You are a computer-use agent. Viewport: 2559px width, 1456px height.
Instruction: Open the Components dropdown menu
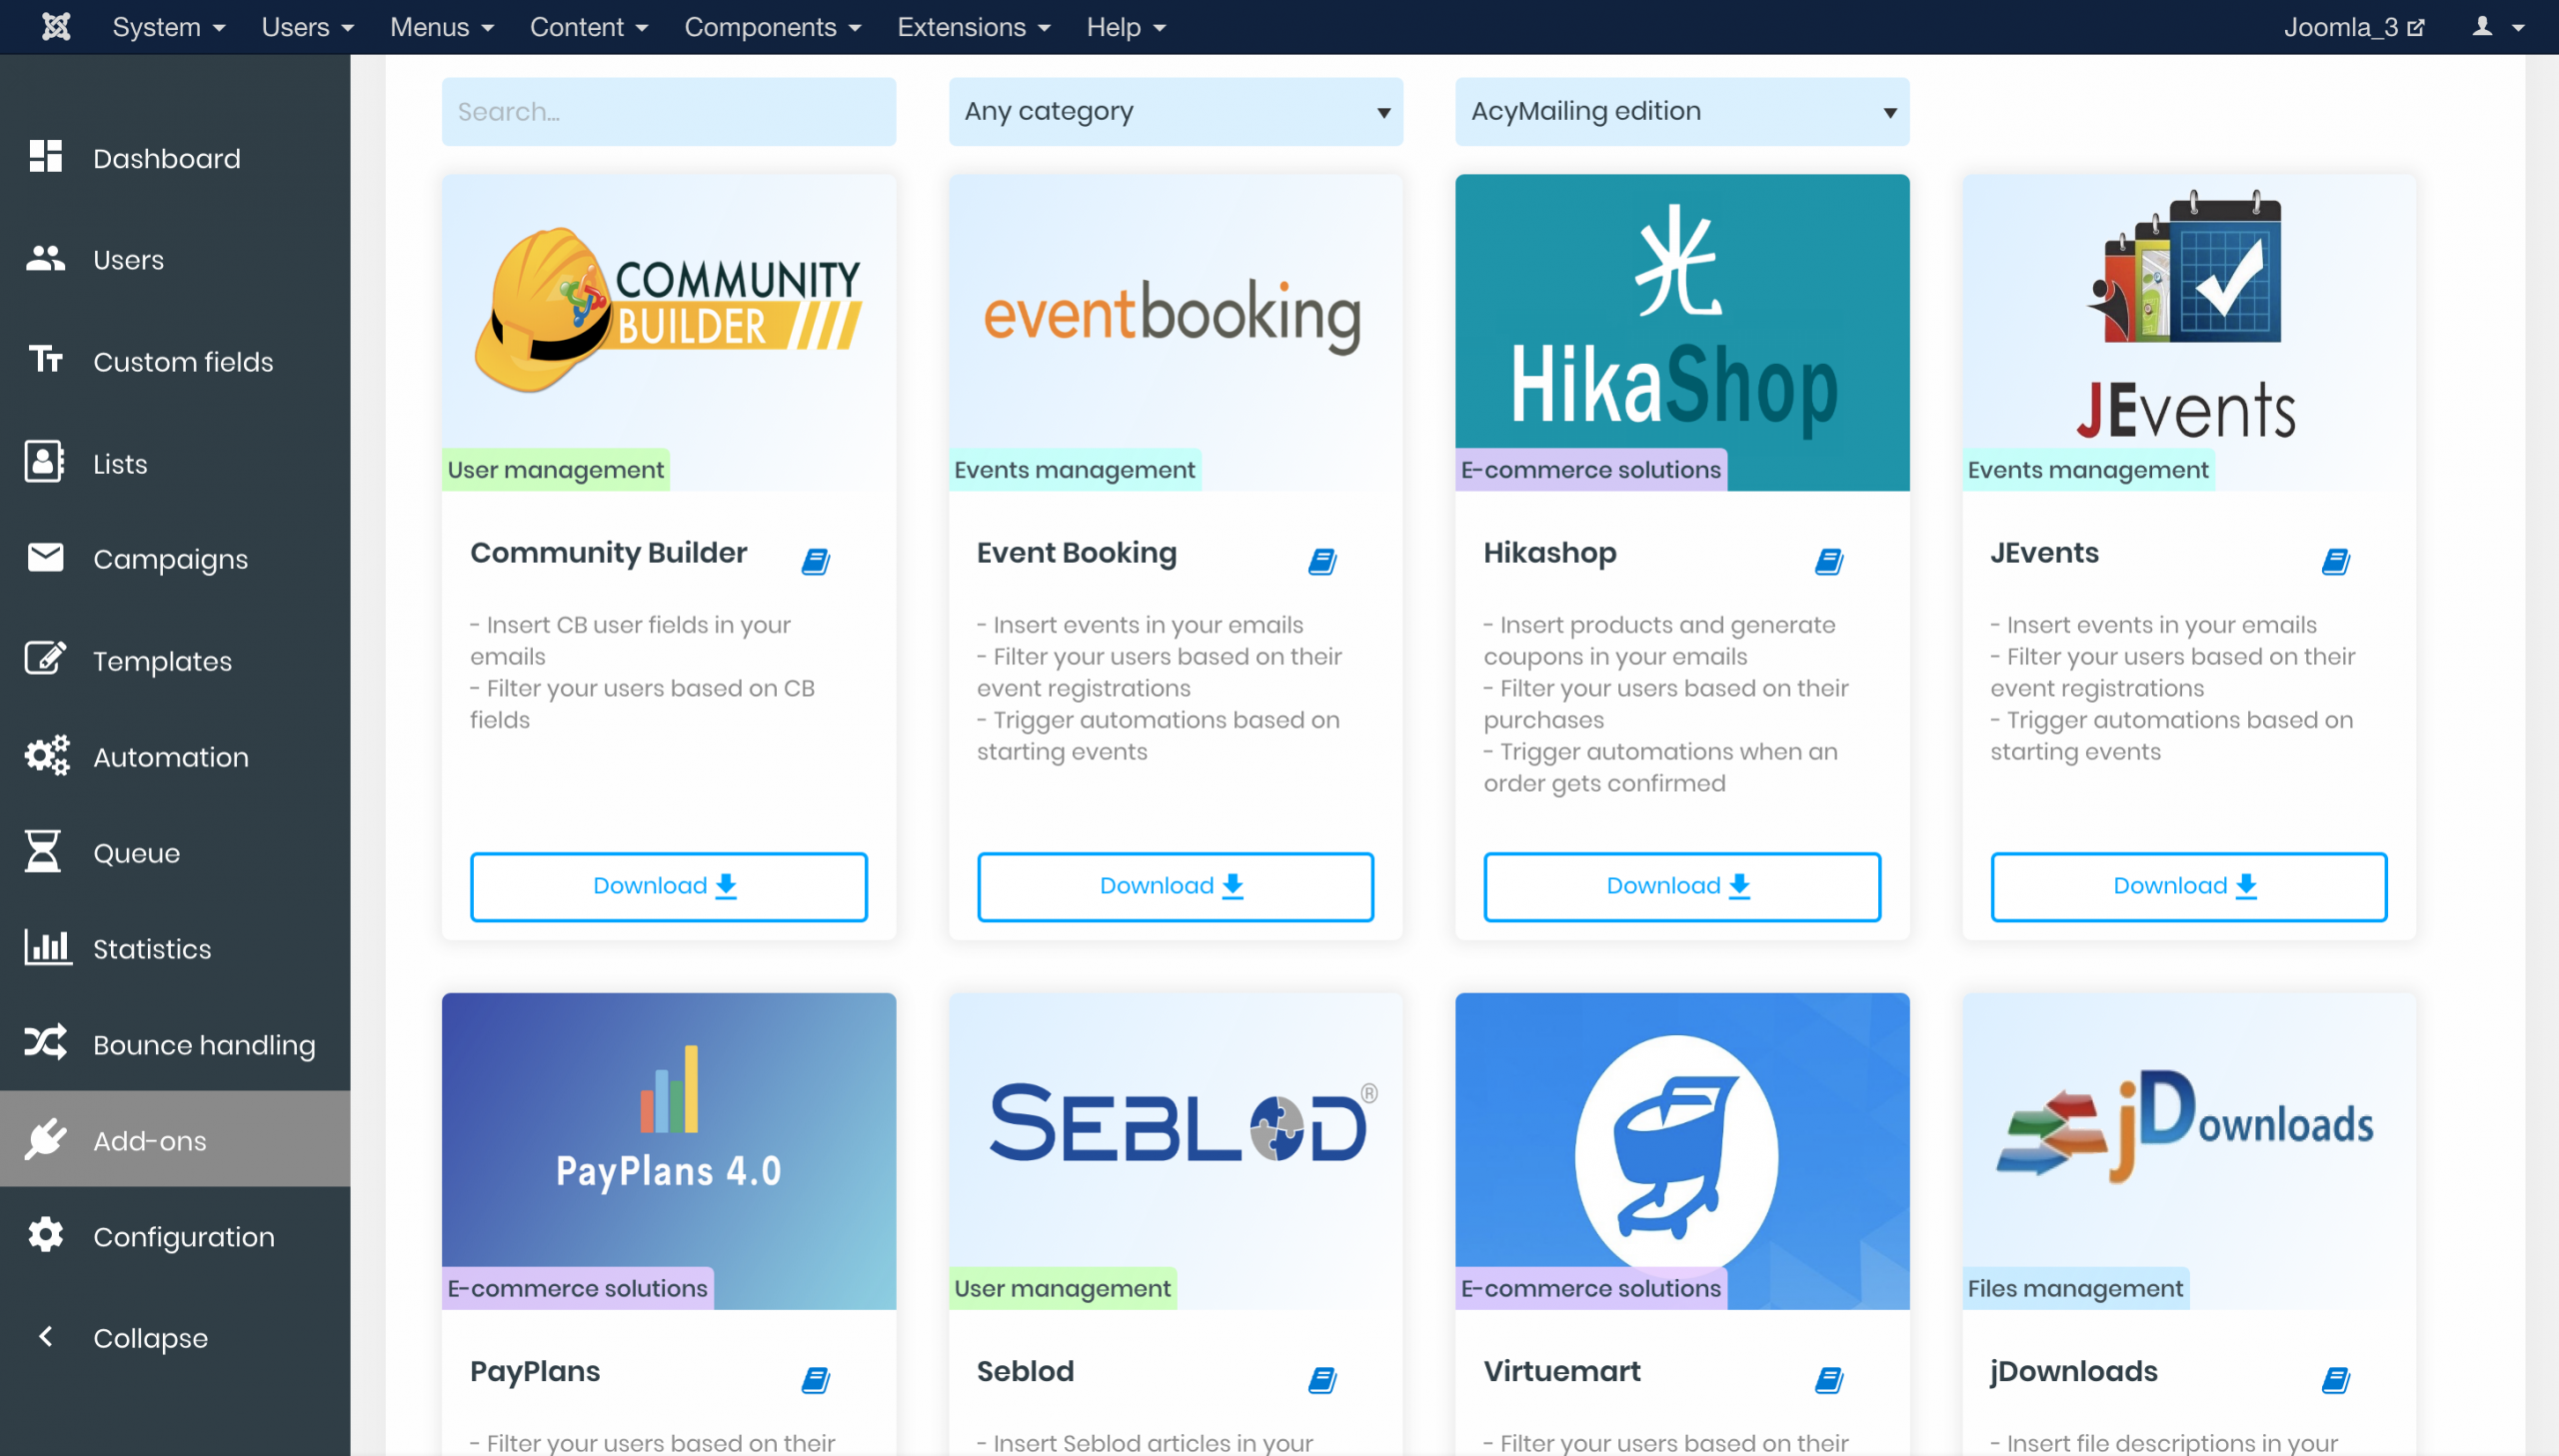tap(772, 27)
